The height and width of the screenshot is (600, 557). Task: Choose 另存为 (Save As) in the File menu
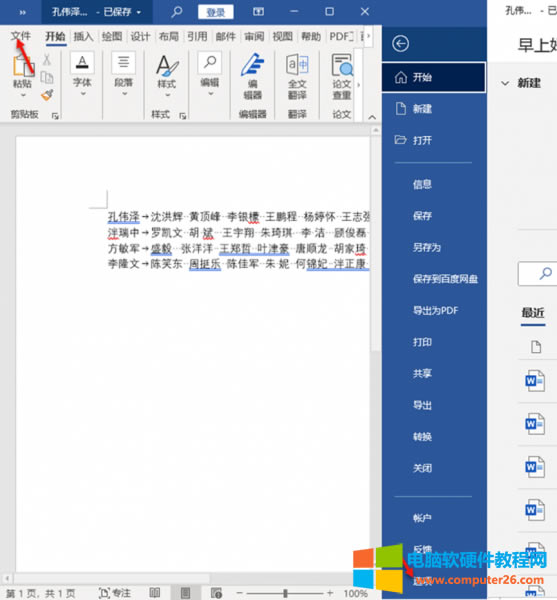(427, 248)
